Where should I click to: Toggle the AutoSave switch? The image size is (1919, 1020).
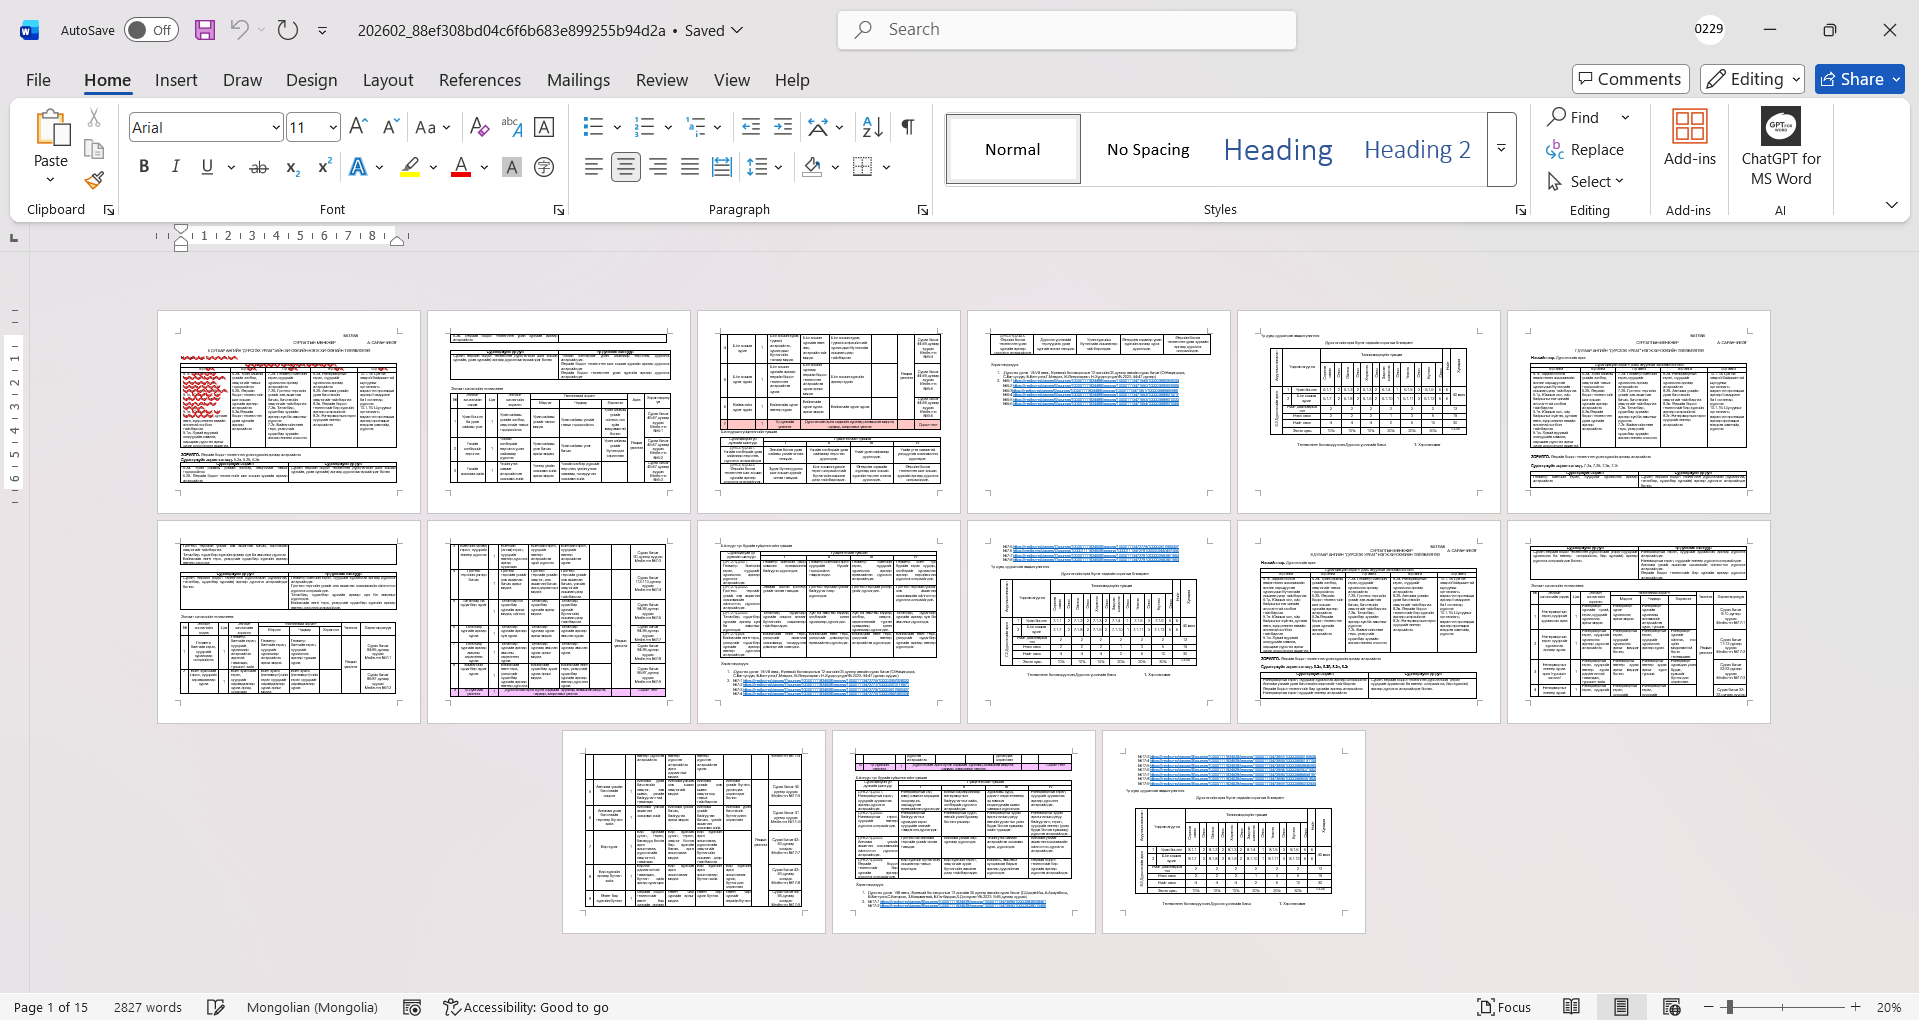[x=151, y=30]
